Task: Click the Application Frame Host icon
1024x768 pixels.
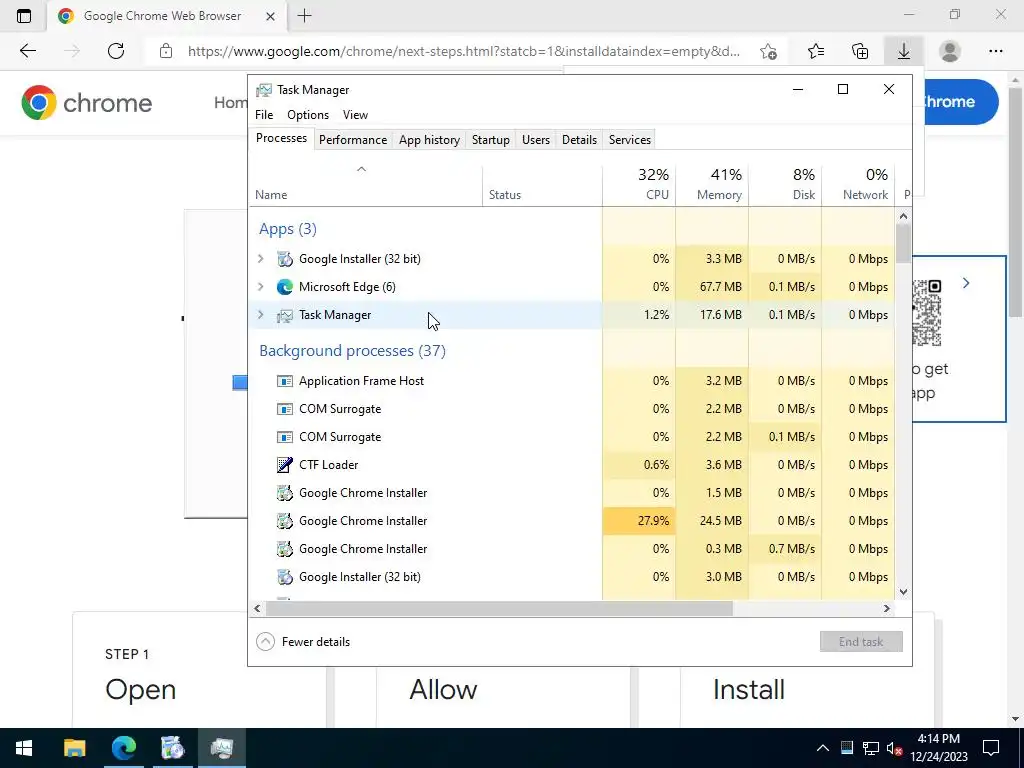Action: [285, 381]
